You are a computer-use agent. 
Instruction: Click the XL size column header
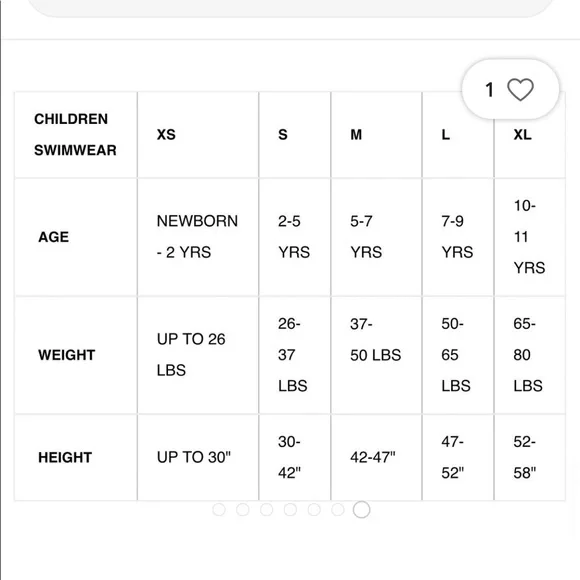(530, 135)
